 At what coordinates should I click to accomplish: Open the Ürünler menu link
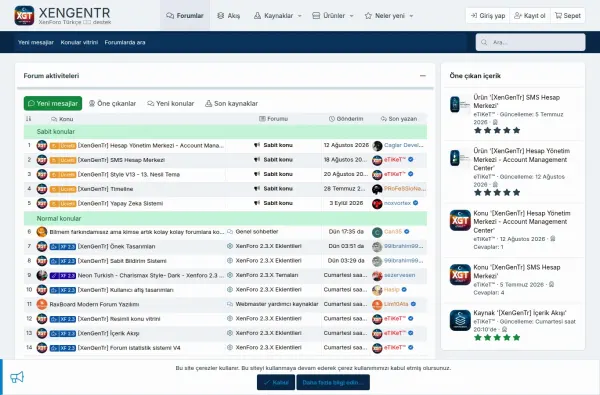(329, 16)
